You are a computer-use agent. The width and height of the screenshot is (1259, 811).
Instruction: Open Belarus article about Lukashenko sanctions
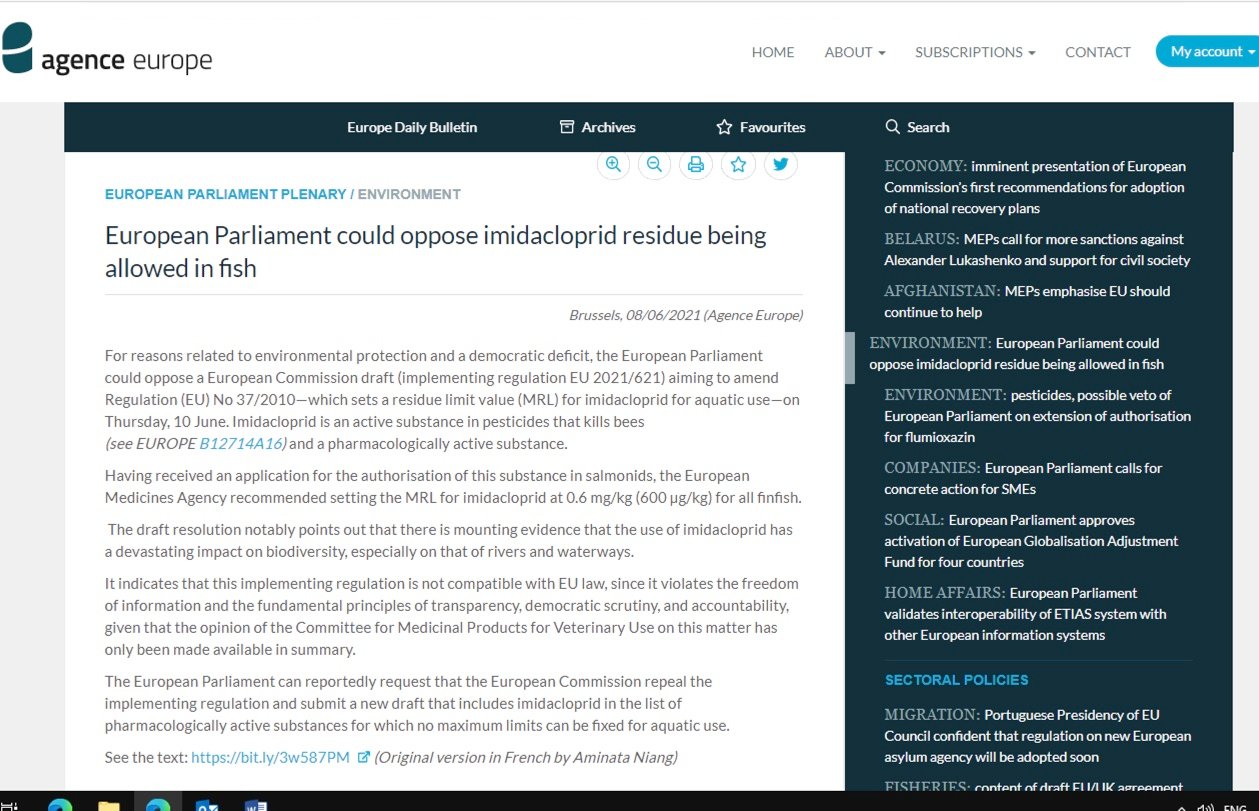pyautogui.click(x=1035, y=250)
